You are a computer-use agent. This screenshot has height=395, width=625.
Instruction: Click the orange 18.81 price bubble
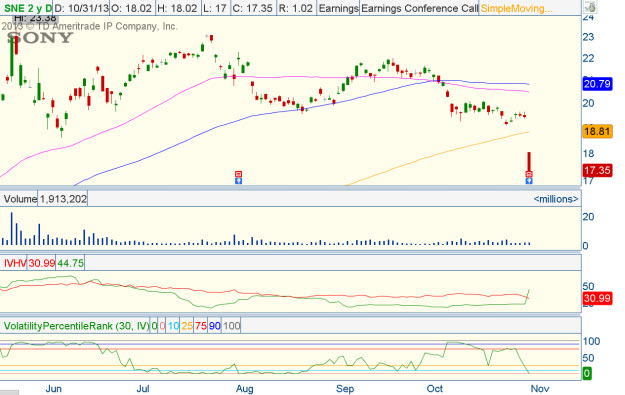597,131
